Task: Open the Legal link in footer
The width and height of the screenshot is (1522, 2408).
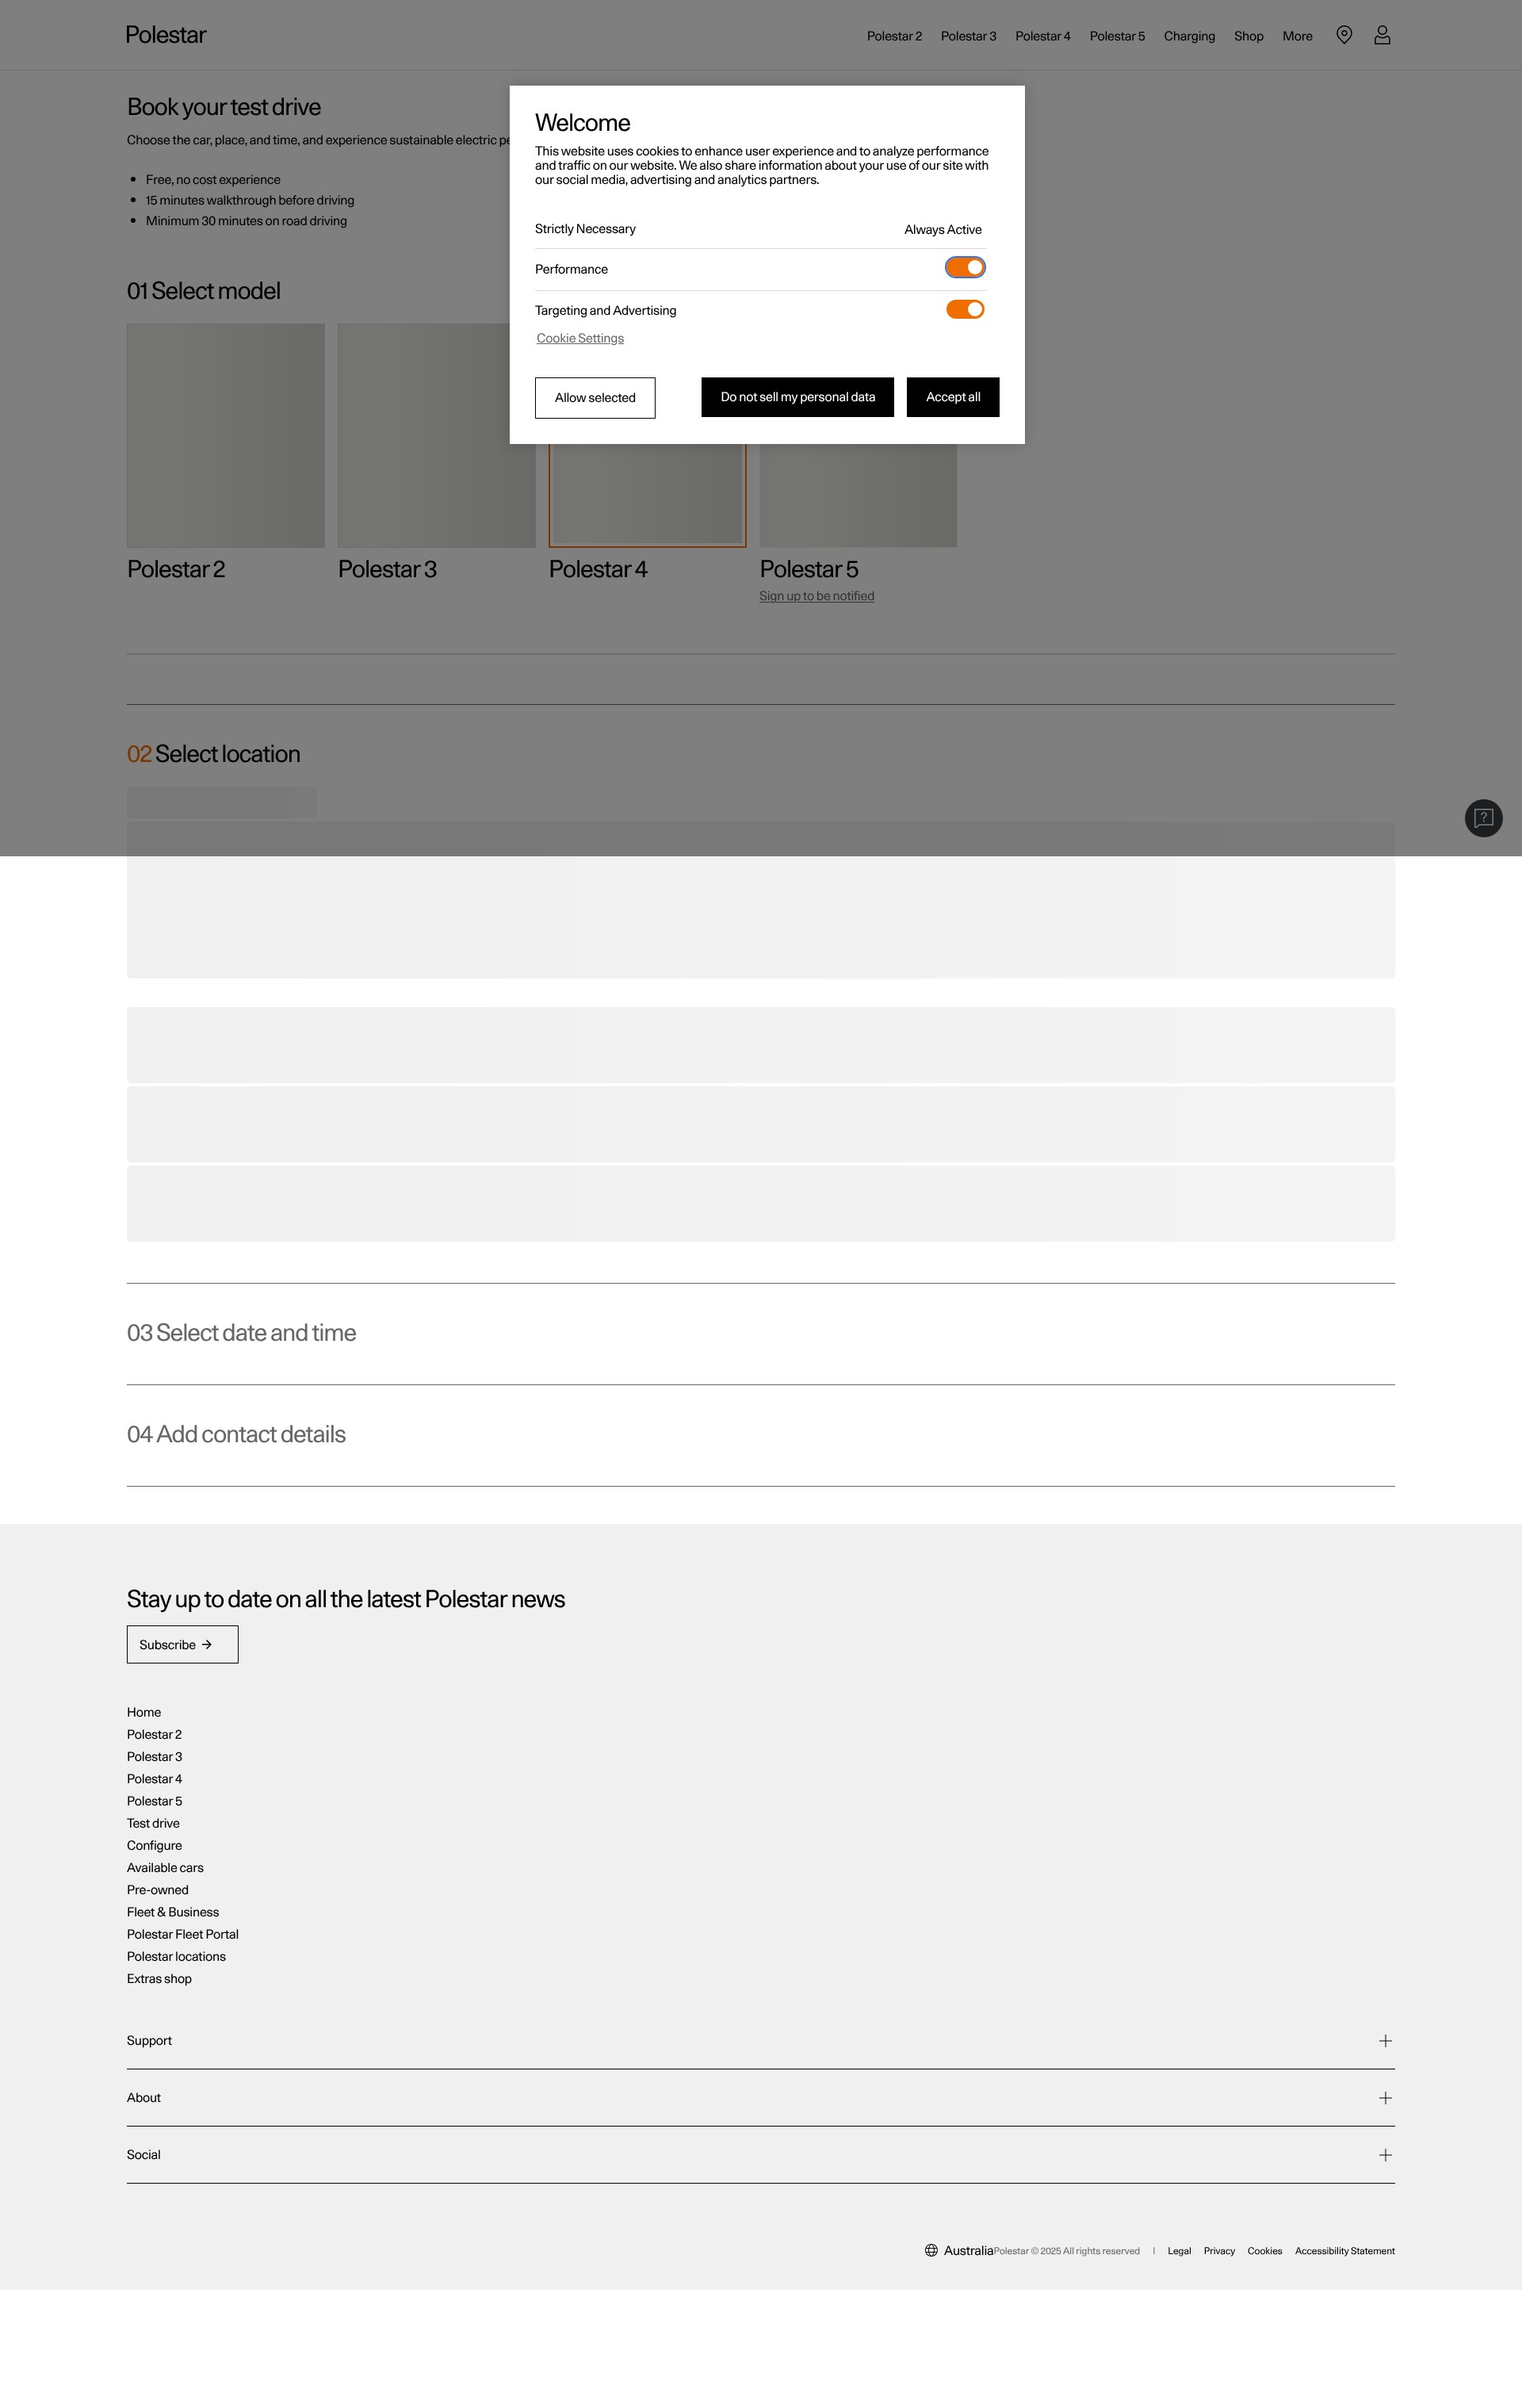Action: (1179, 2251)
